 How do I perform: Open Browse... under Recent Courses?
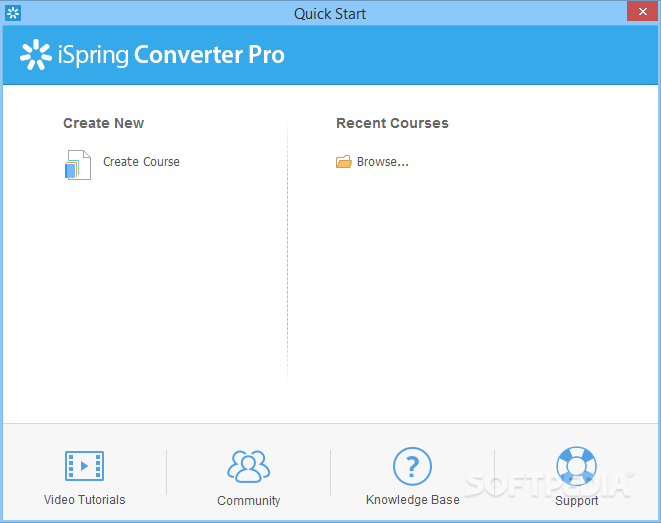383,162
